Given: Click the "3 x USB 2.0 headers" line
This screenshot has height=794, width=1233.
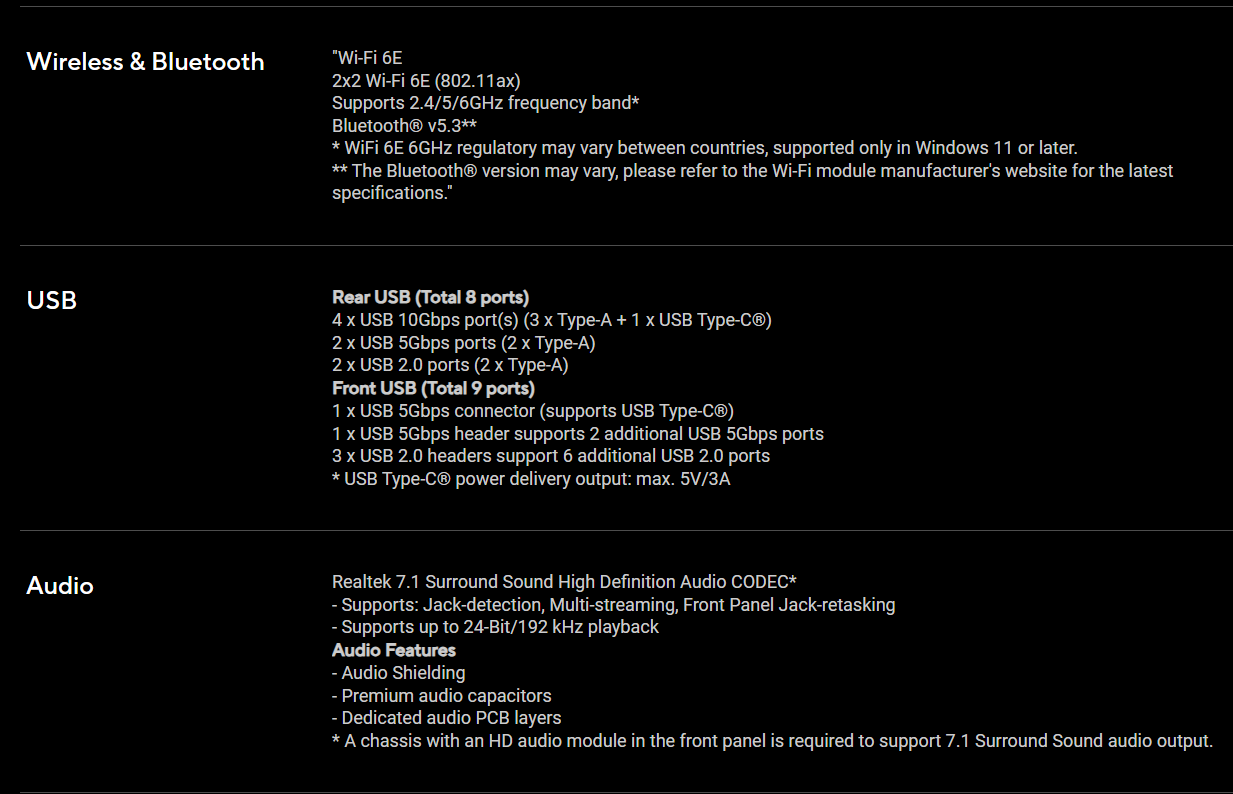Looking at the screenshot, I should tap(551, 456).
